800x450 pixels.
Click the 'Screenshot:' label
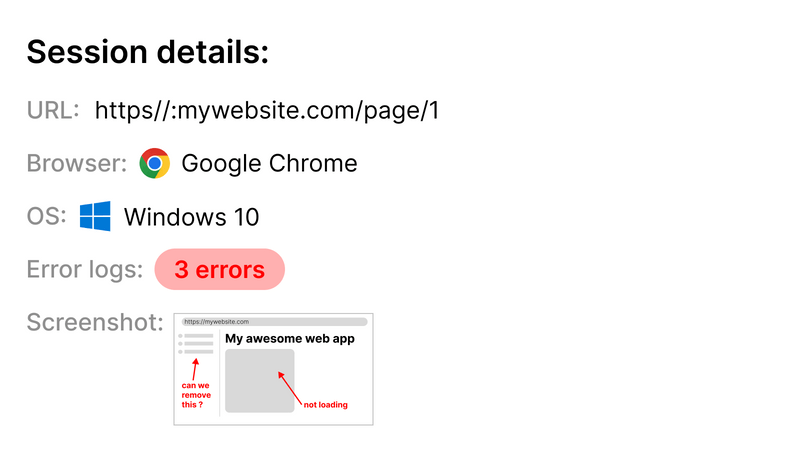[94, 322]
